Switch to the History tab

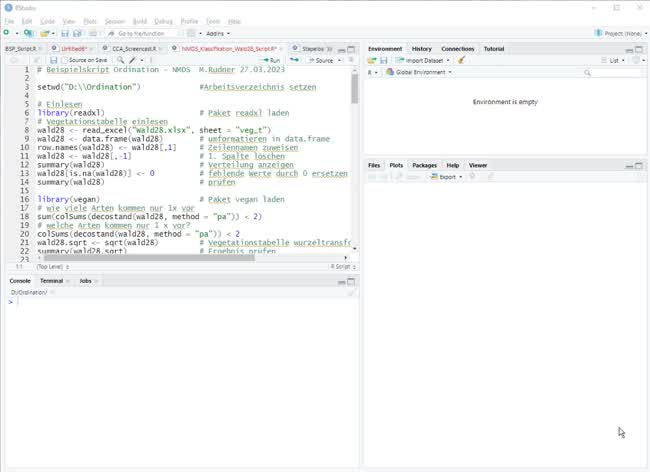(422, 49)
